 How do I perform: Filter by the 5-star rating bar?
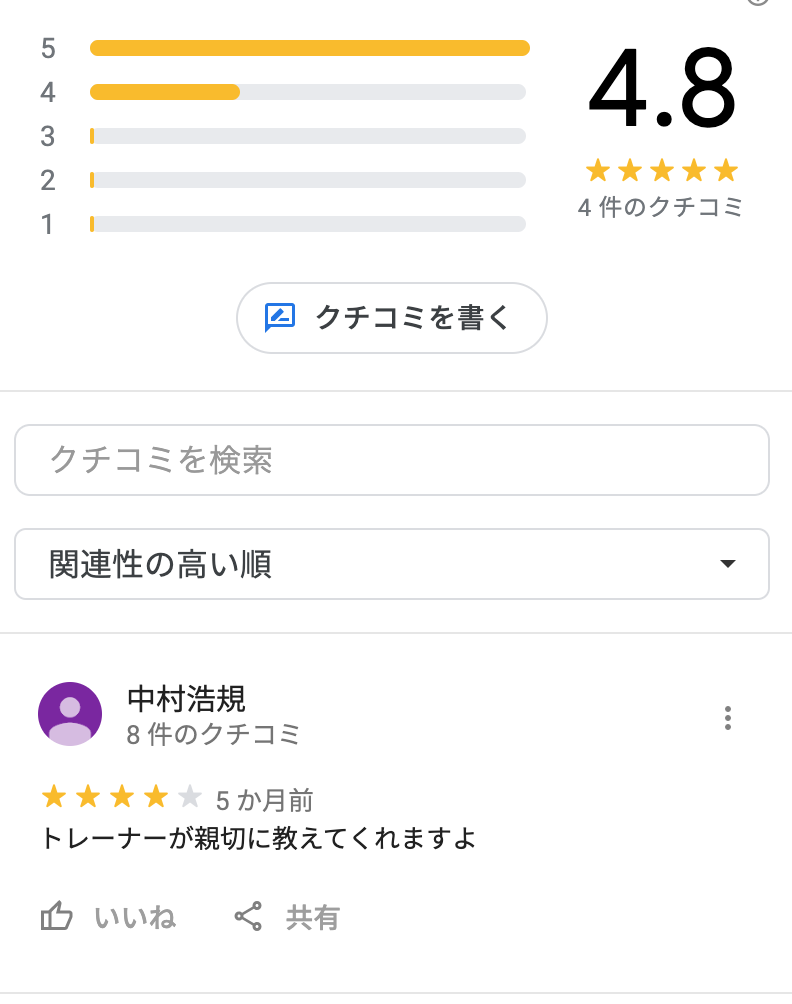point(308,48)
